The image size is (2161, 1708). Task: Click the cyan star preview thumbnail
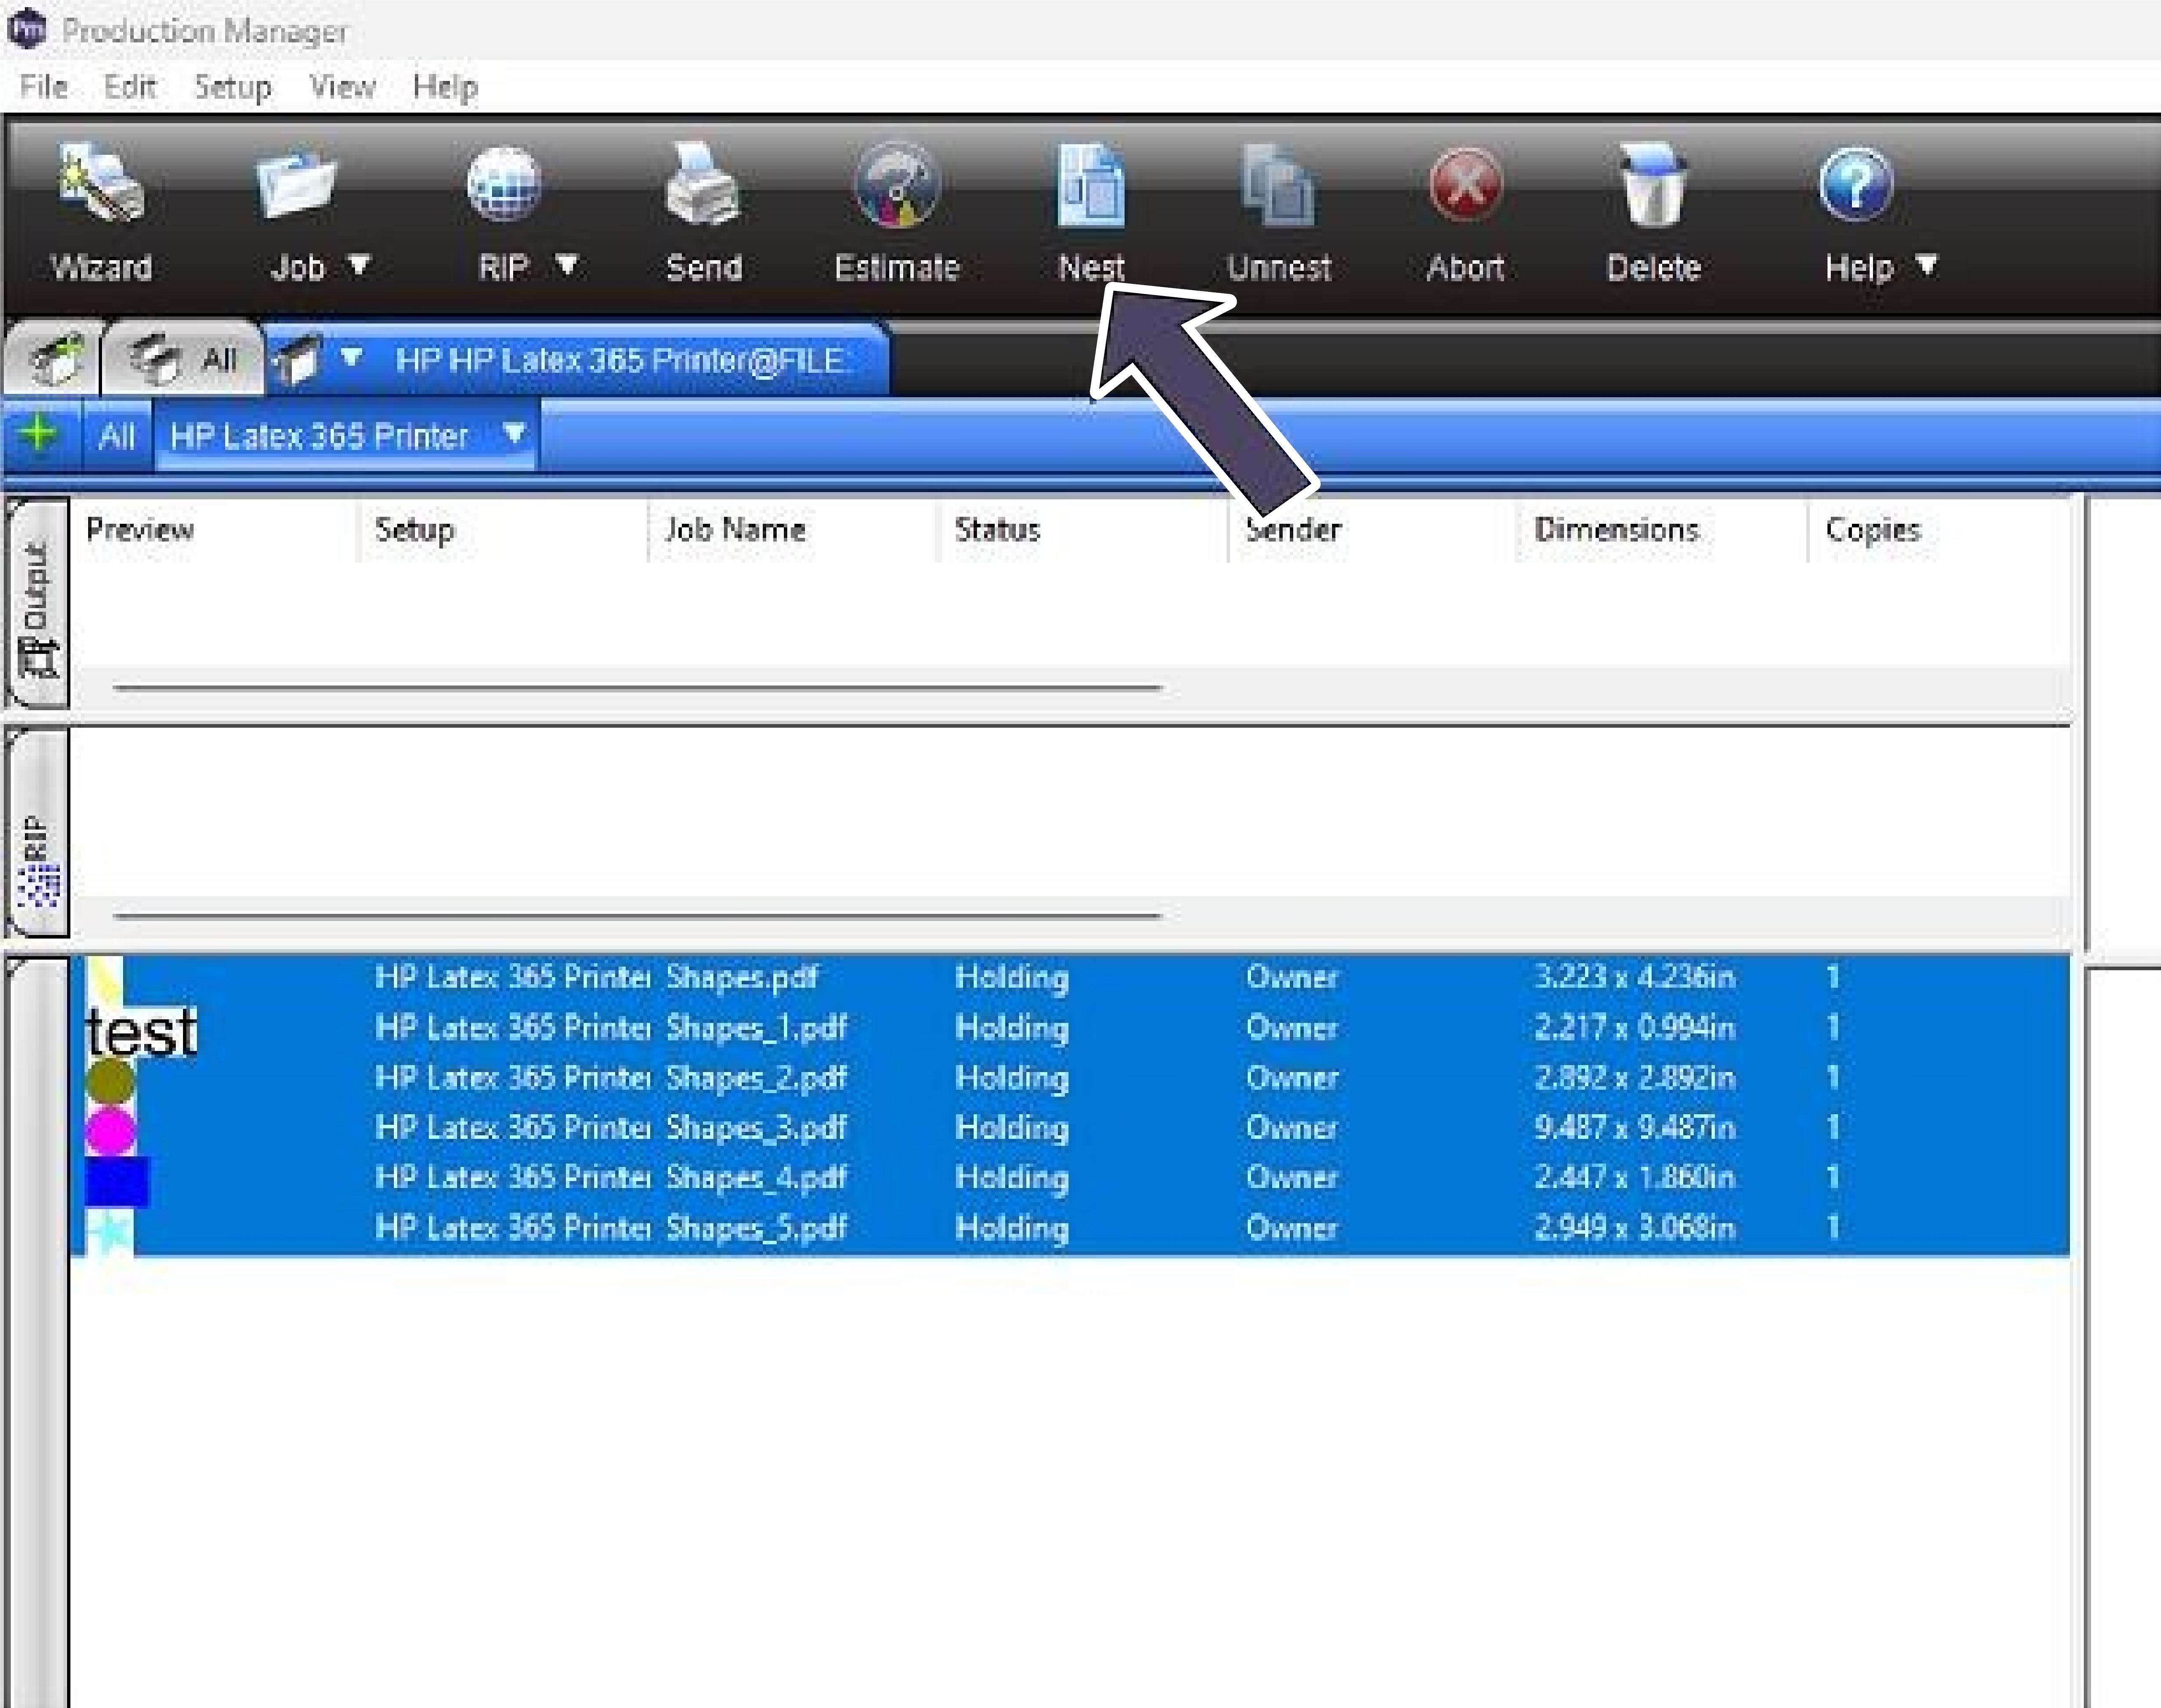point(110,1231)
